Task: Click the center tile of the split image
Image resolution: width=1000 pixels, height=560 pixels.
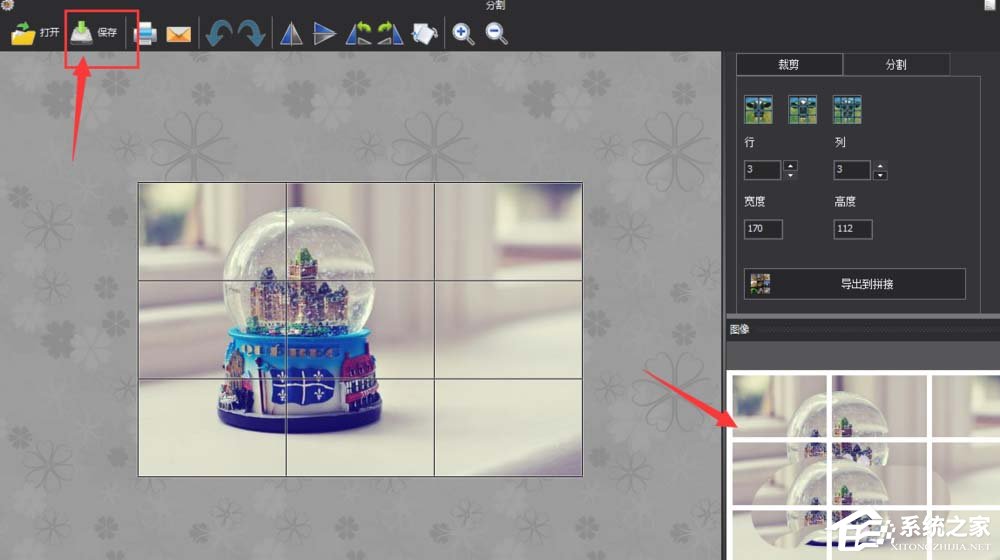Action: point(360,330)
